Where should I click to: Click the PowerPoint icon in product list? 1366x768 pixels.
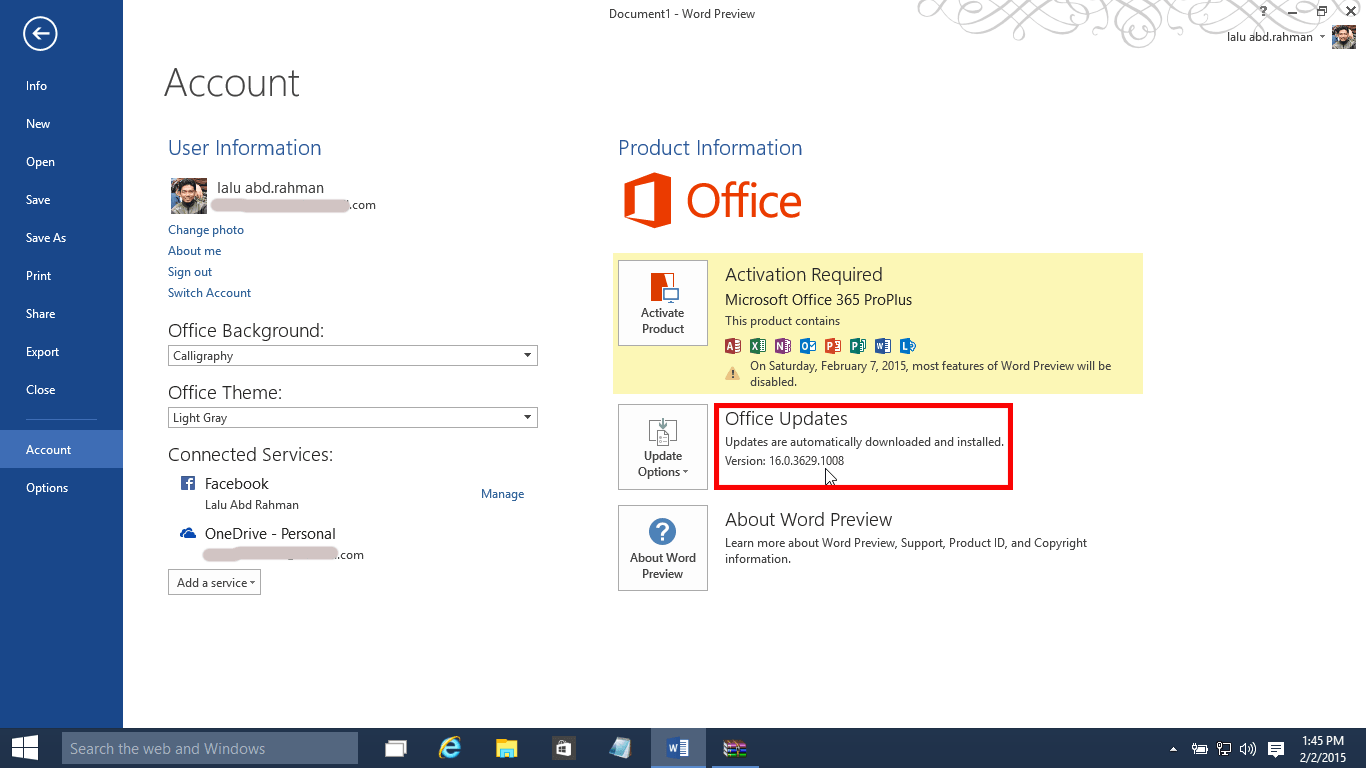(x=832, y=346)
